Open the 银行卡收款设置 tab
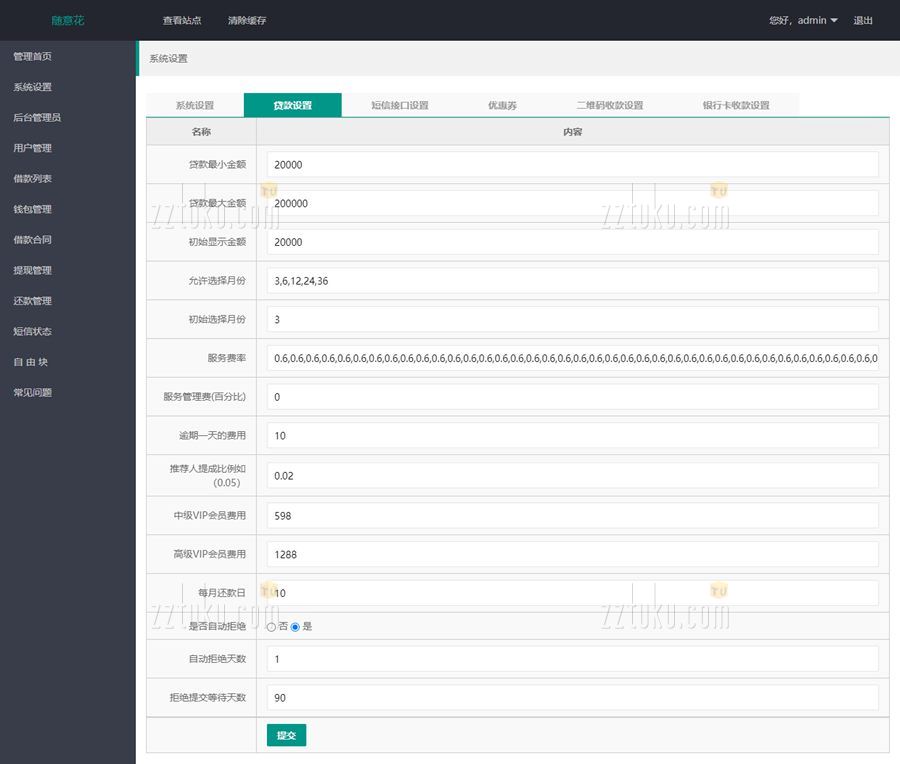Viewport: 900px width, 764px height. pyautogui.click(x=735, y=105)
